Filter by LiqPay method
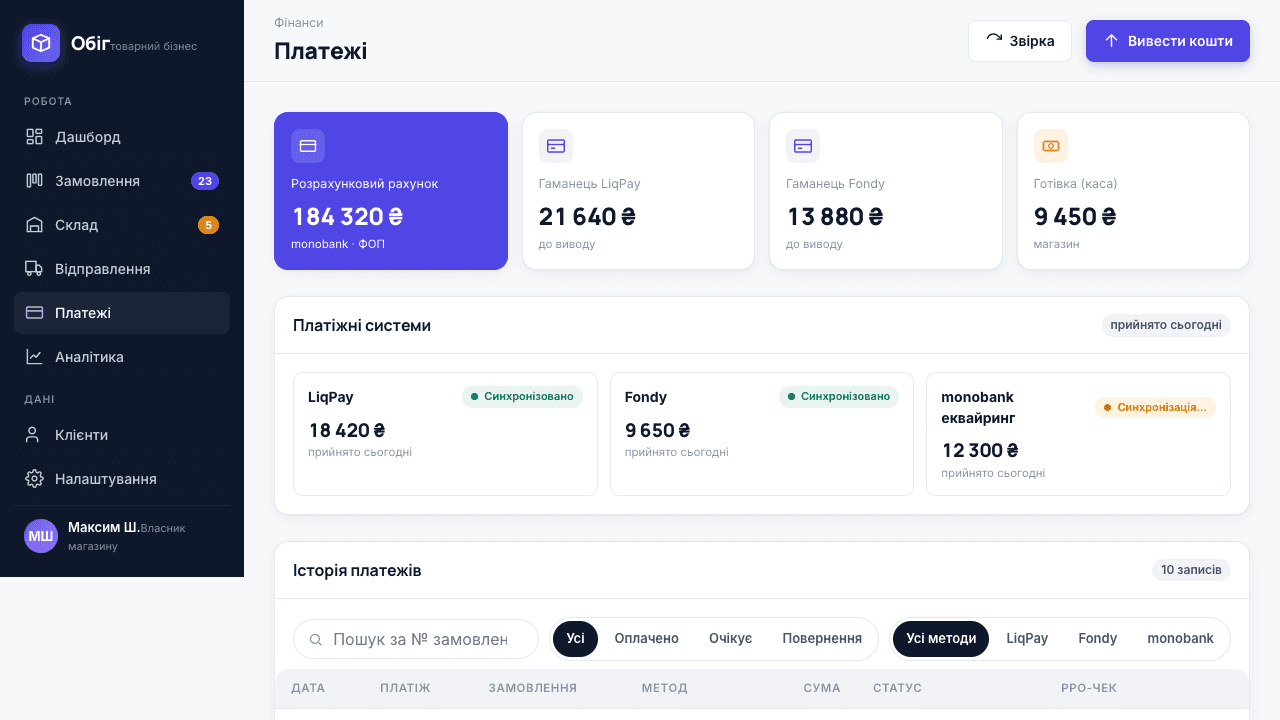 point(1027,639)
